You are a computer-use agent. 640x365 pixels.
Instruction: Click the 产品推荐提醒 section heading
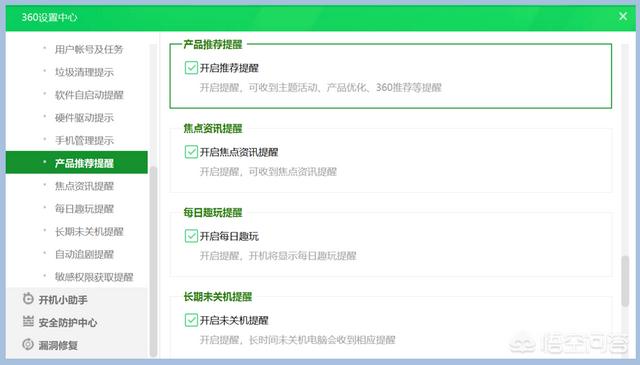click(x=213, y=44)
